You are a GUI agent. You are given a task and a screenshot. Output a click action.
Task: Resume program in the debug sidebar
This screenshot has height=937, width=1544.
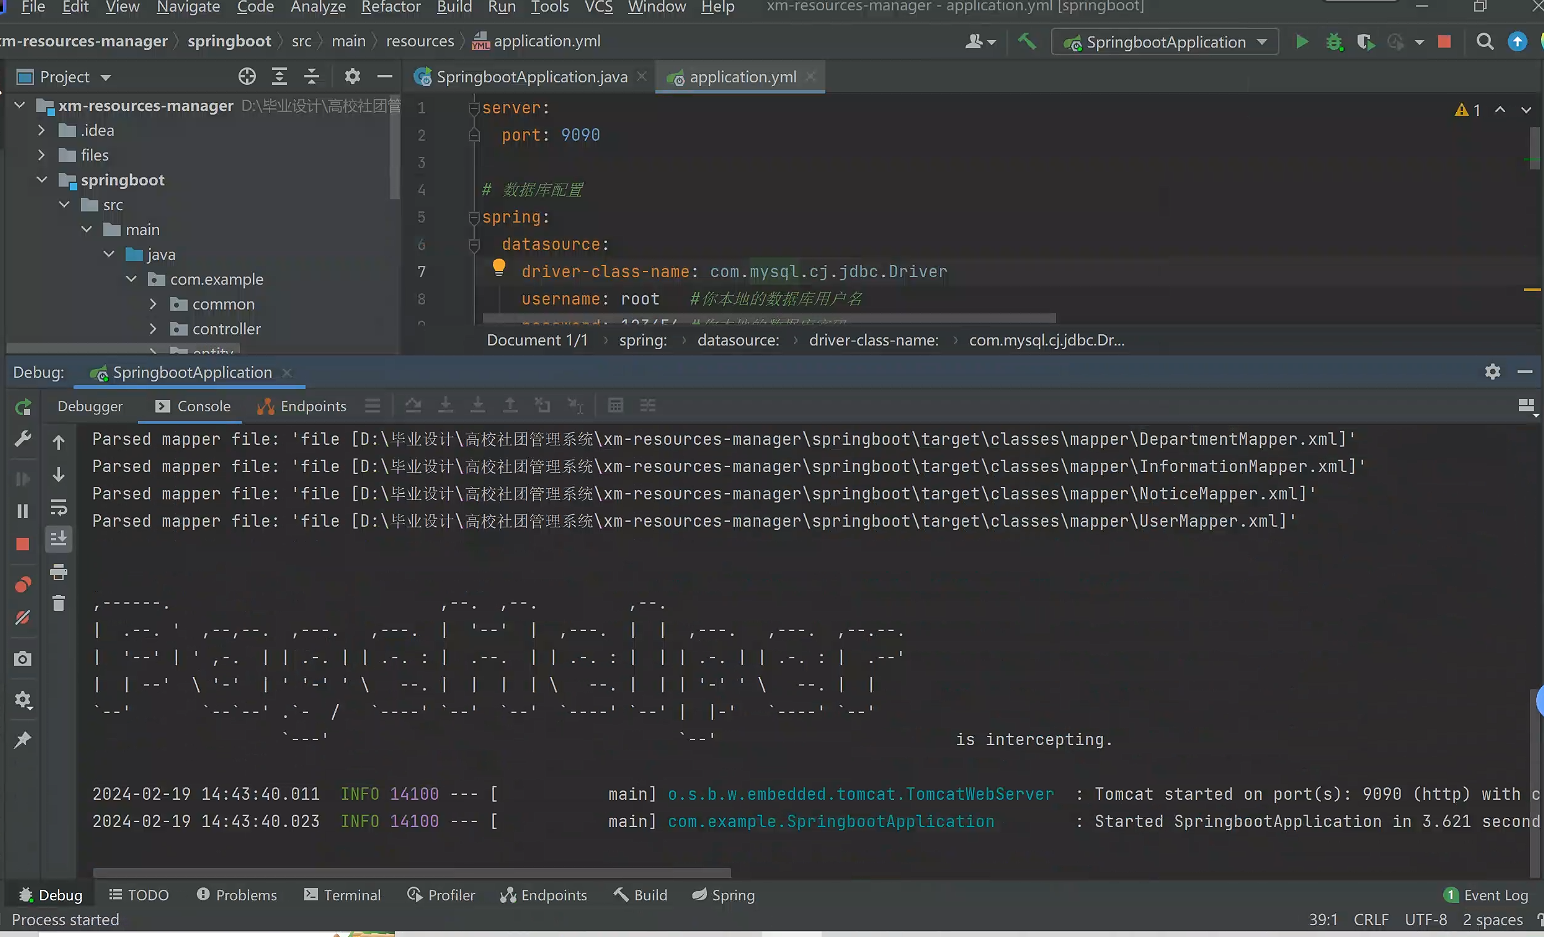pyautogui.click(x=23, y=479)
